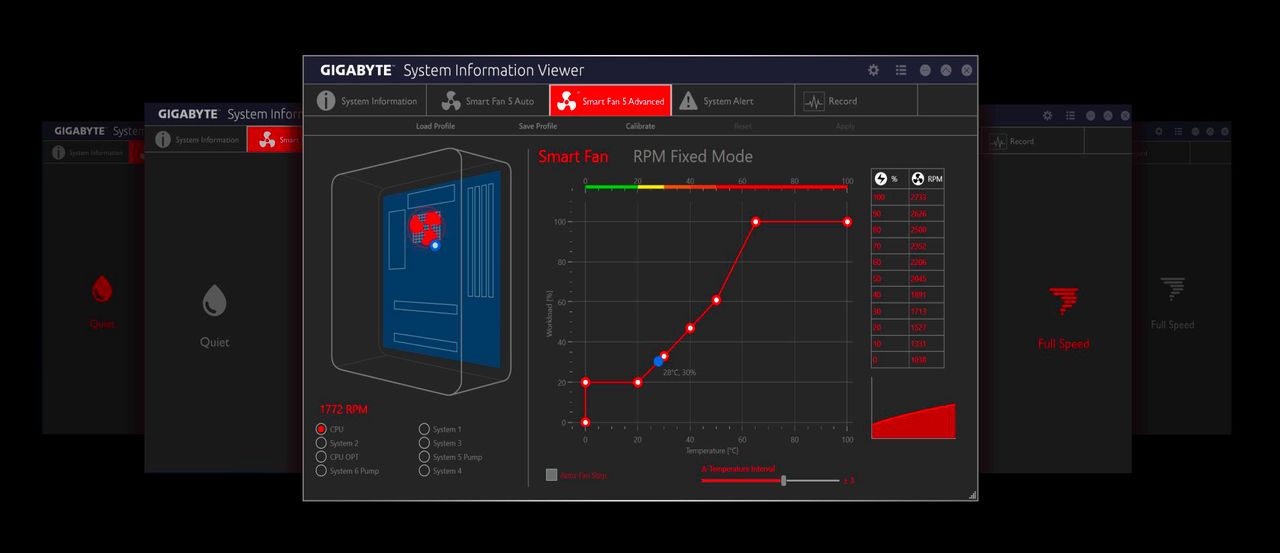Select the curve point at 50°C workload
The image size is (1280, 553).
click(x=716, y=300)
